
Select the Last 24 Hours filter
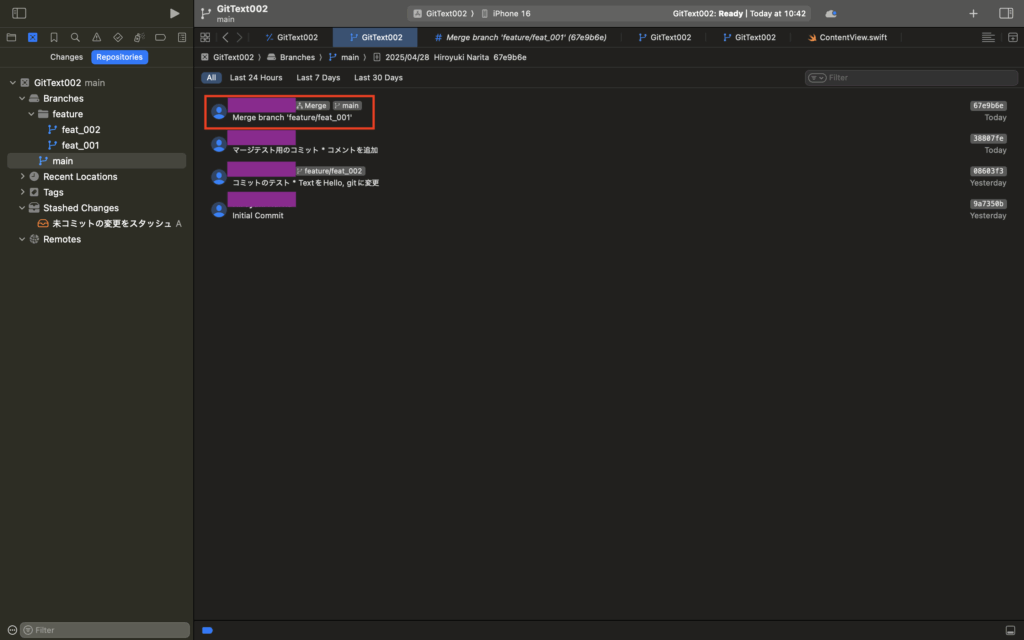click(x=256, y=78)
